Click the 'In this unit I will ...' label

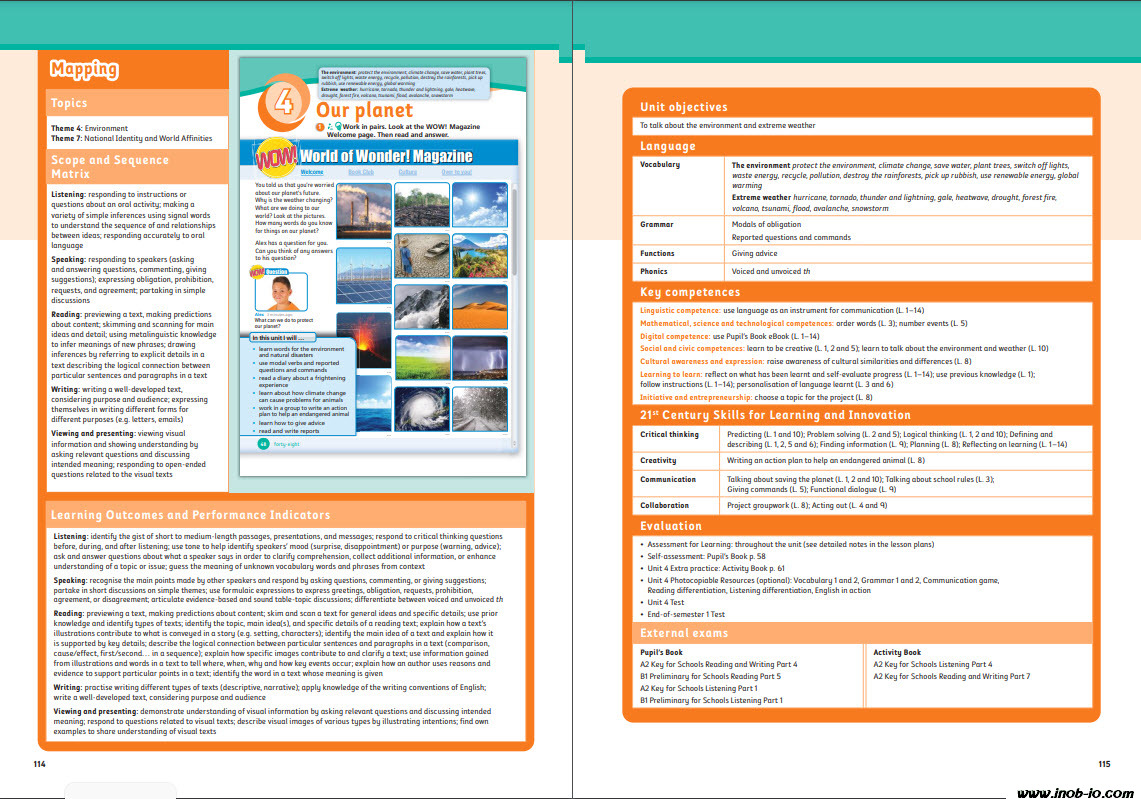[x=283, y=338]
